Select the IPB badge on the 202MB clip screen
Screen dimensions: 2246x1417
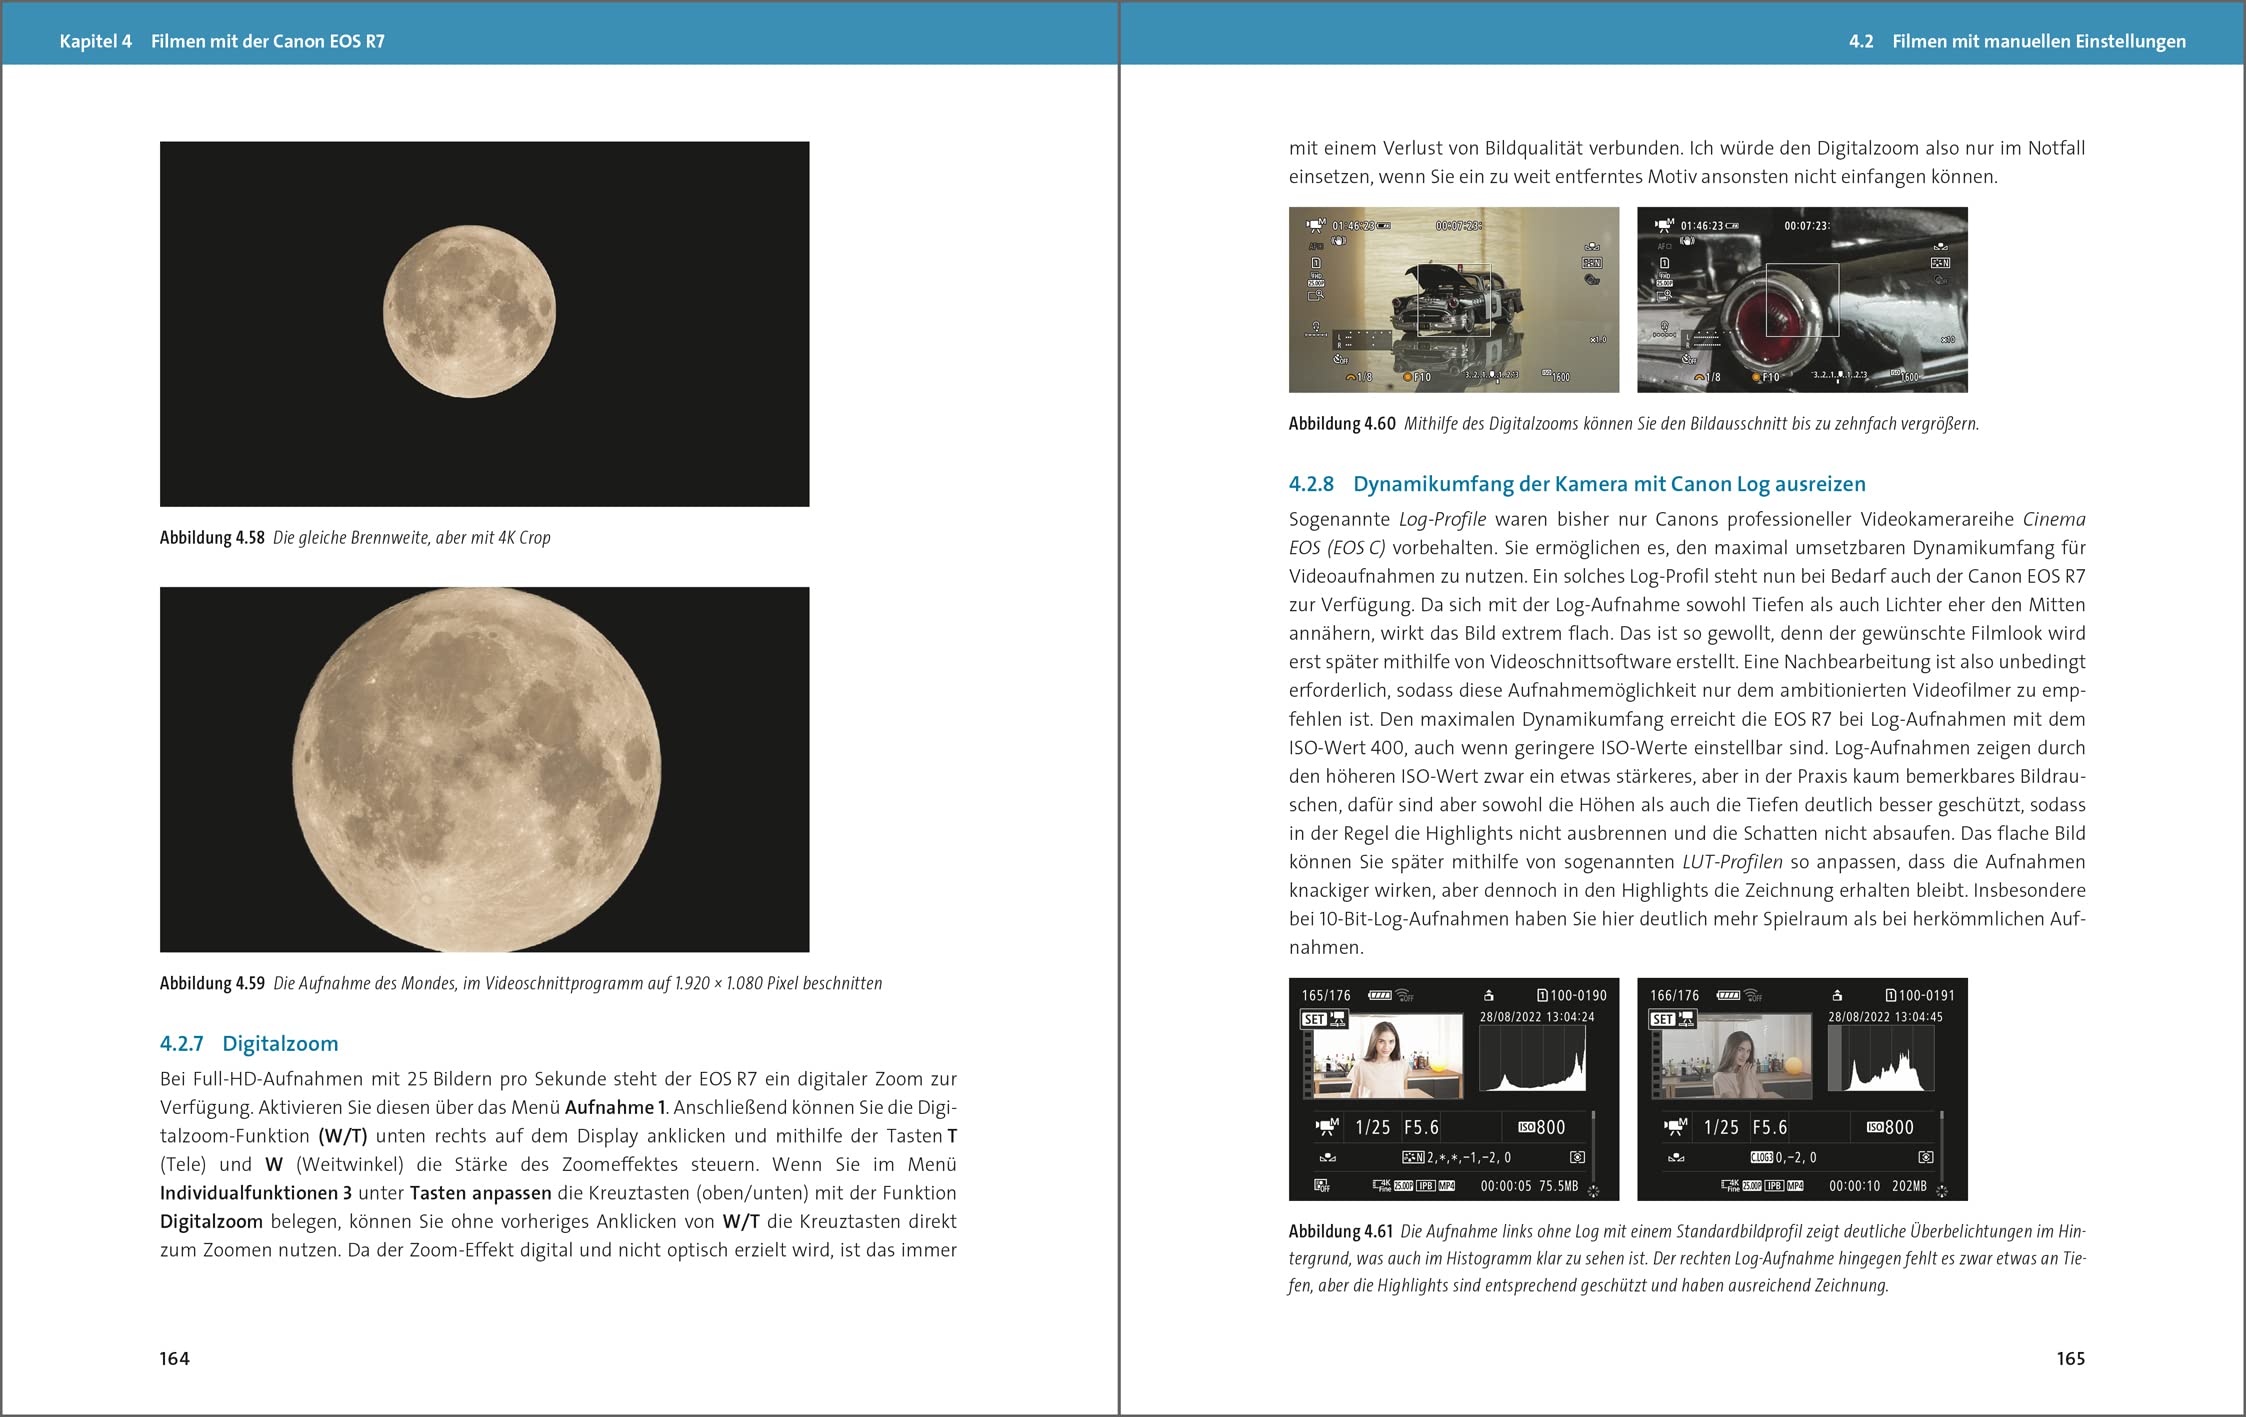tap(1773, 1186)
